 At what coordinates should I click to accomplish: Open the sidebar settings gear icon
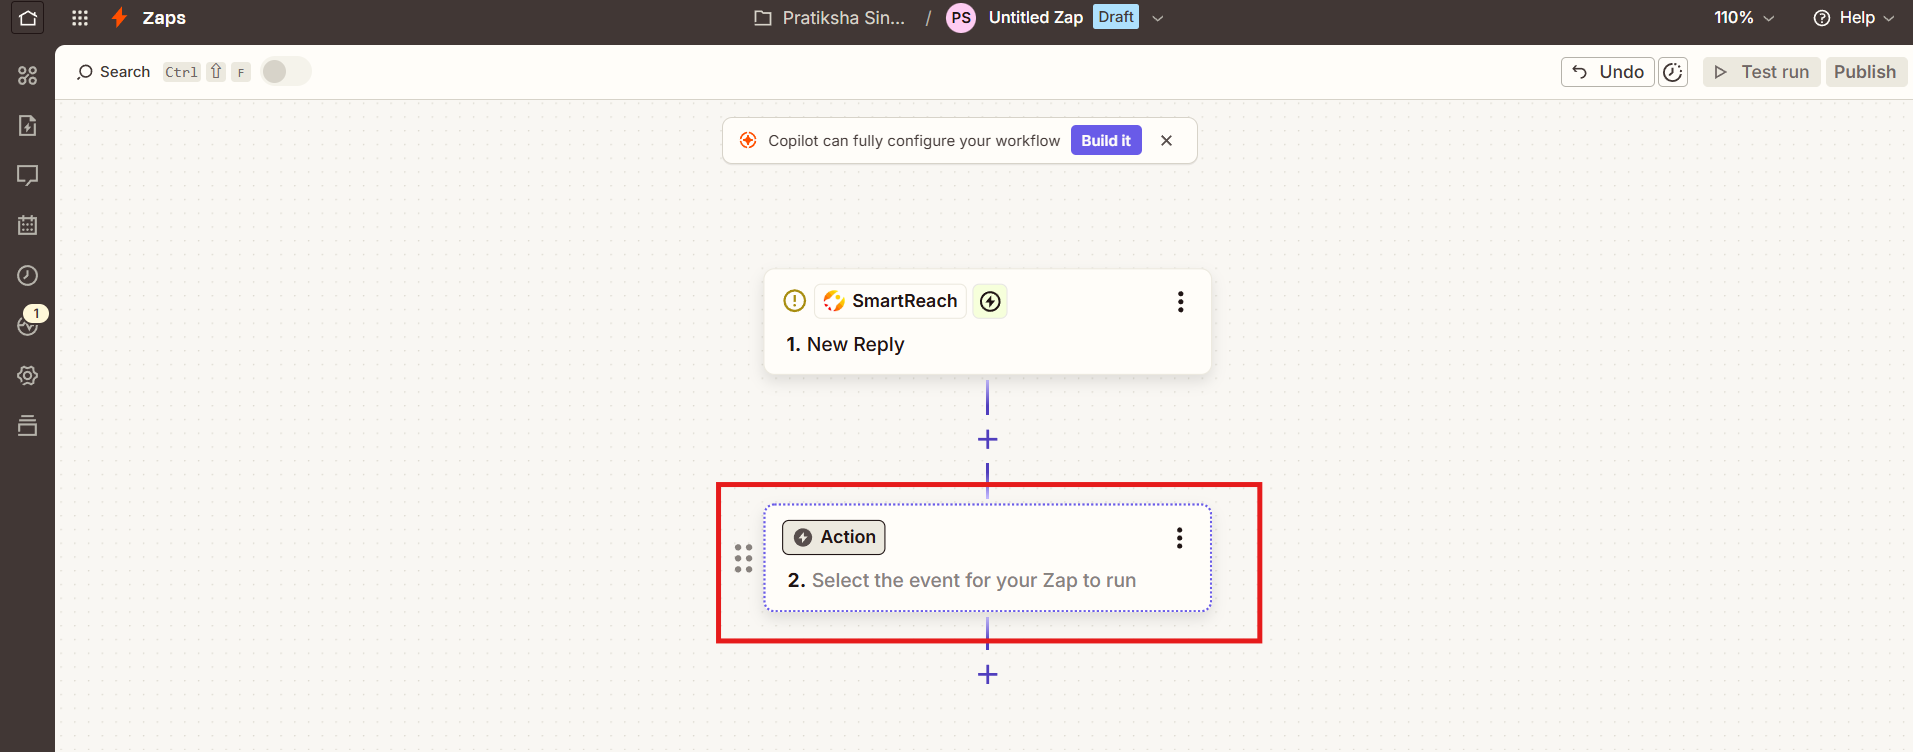pos(28,375)
